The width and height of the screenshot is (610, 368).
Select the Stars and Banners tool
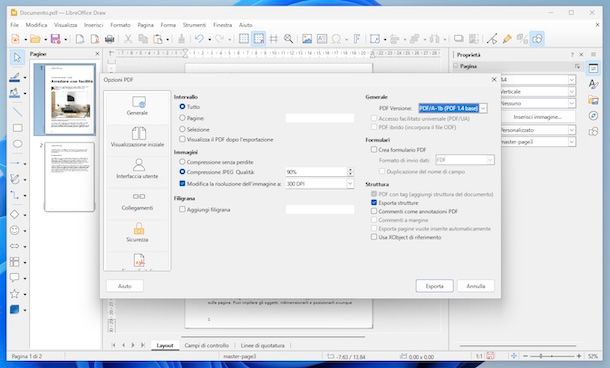click(14, 294)
